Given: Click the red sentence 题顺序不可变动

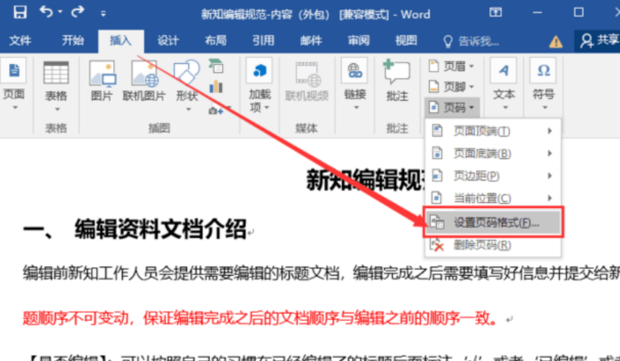Looking at the screenshot, I should [76, 318].
